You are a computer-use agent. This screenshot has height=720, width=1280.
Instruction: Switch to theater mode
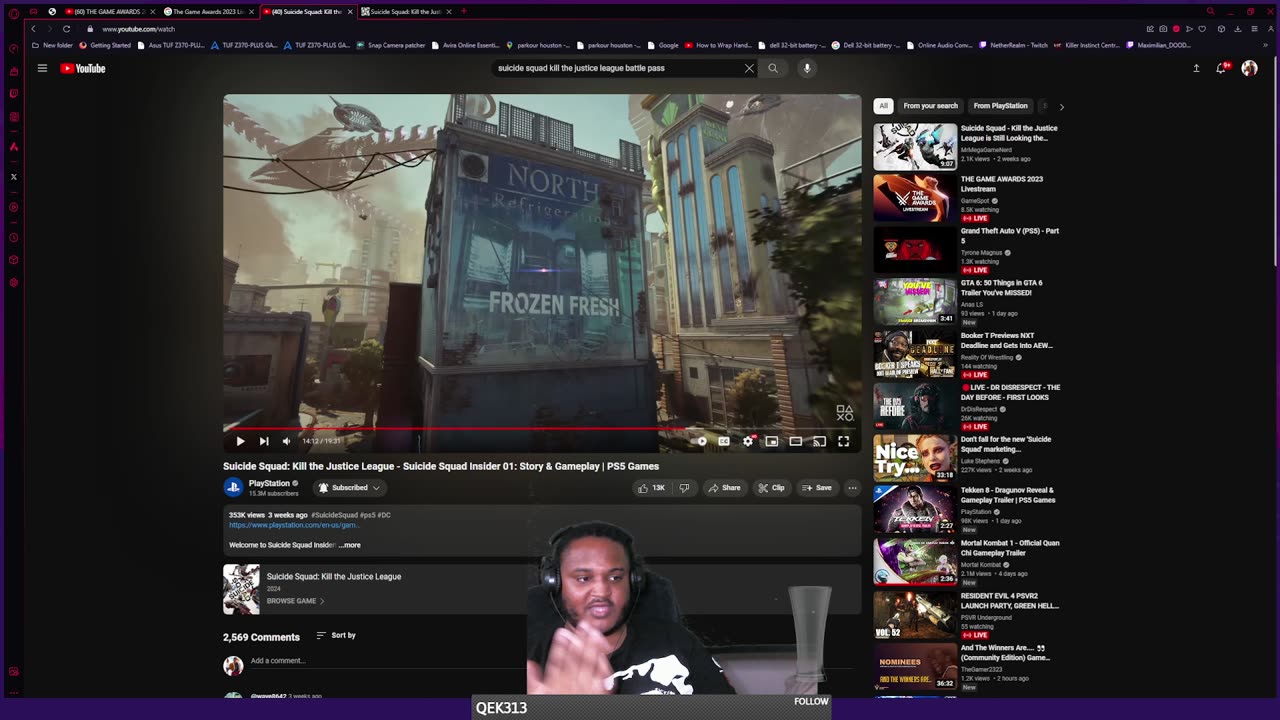[796, 441]
